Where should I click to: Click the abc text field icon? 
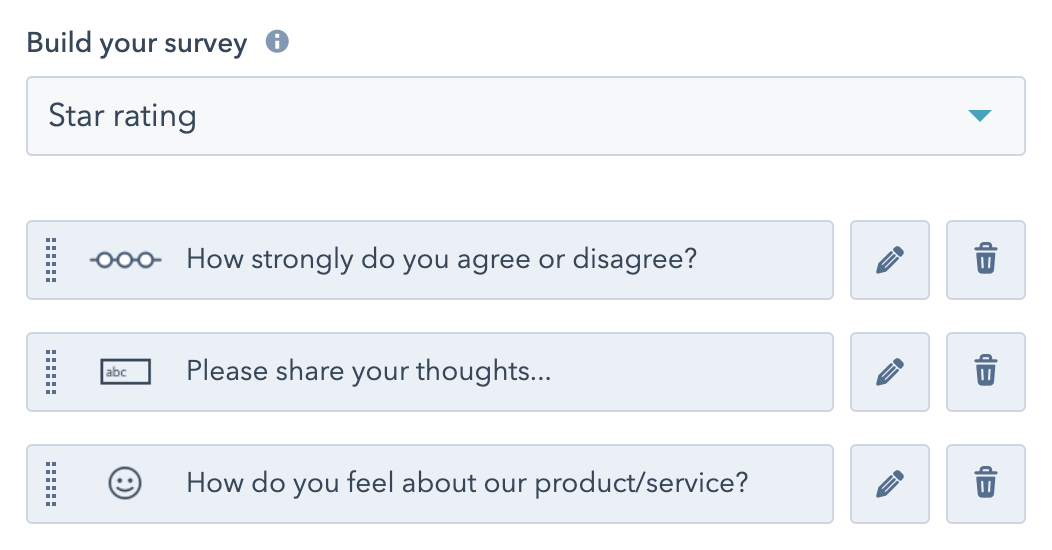point(125,372)
